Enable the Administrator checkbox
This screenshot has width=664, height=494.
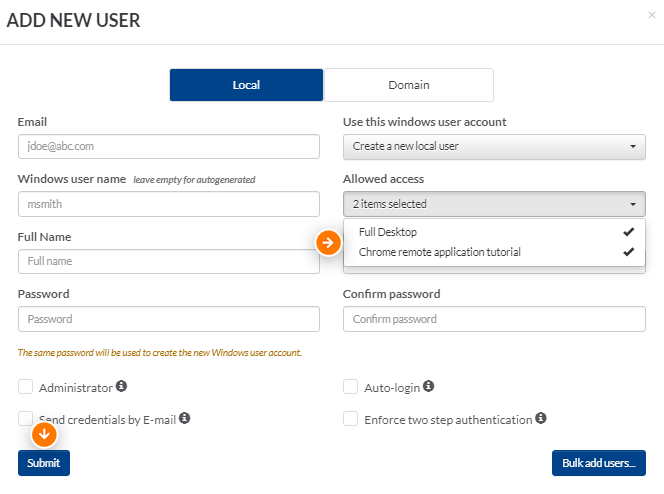pos(25,386)
